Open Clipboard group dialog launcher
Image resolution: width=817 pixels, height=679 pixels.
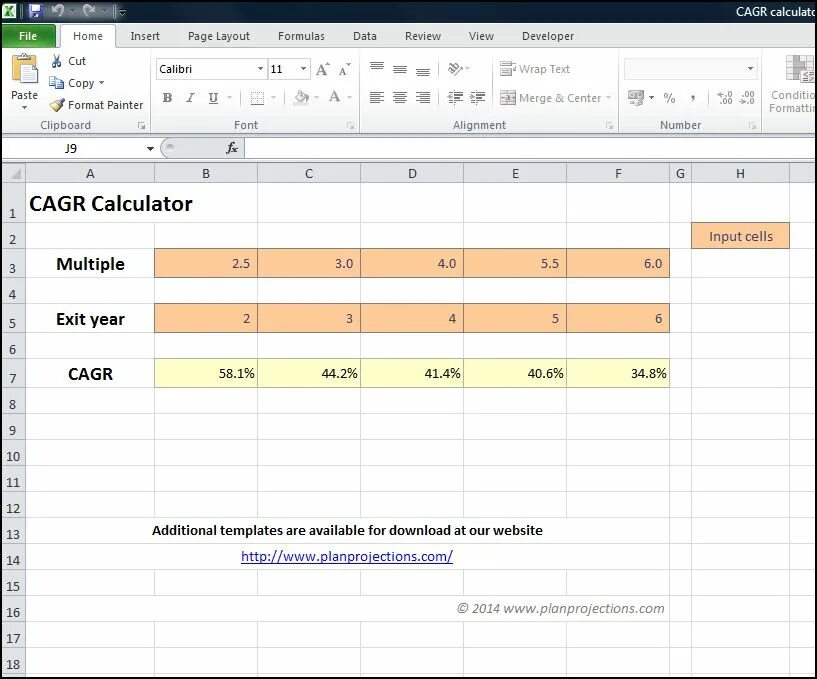(141, 126)
